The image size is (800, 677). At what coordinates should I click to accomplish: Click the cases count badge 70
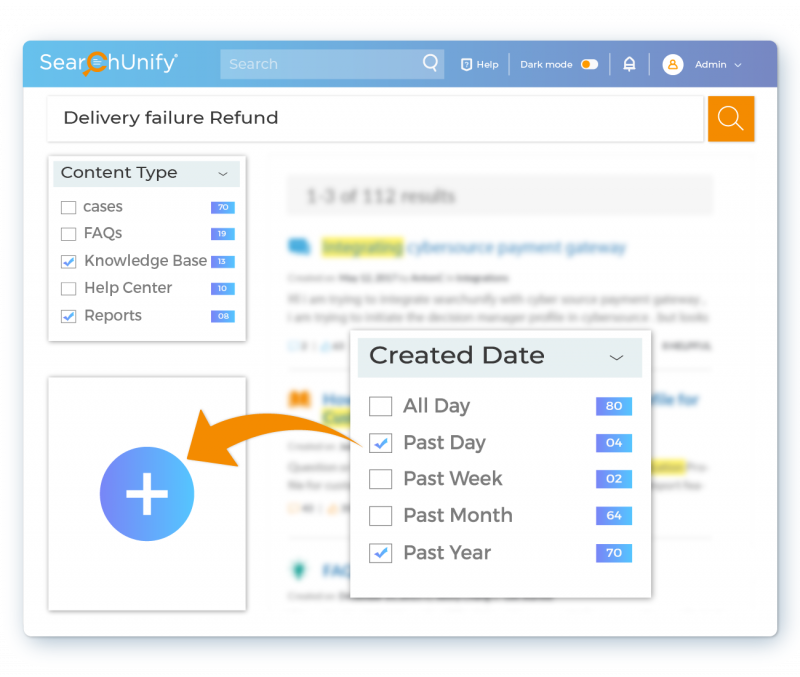click(223, 207)
